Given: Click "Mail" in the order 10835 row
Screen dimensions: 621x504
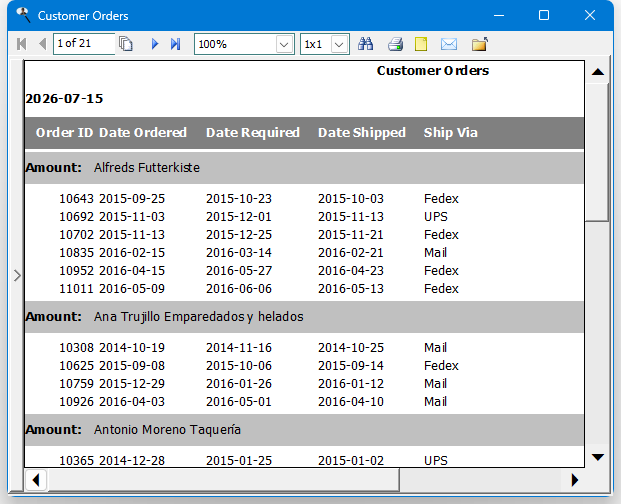Looking at the screenshot, I should pyautogui.click(x=435, y=253).
